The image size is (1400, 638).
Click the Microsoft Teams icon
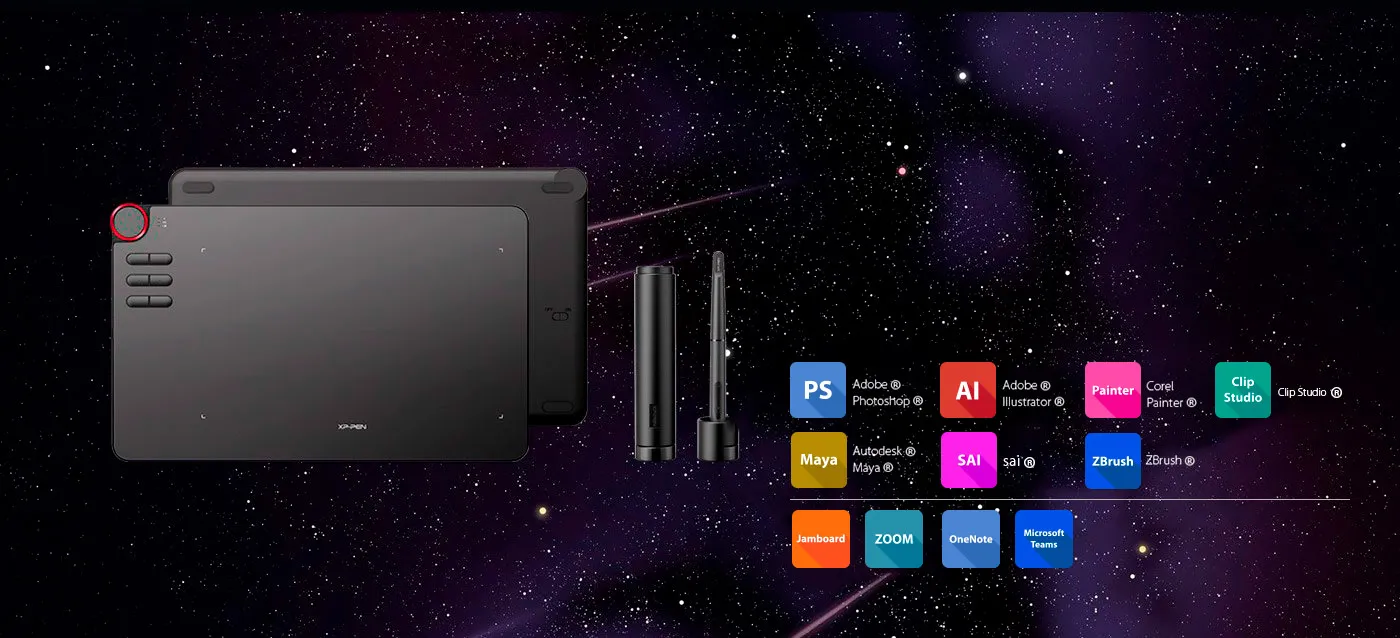1044,539
